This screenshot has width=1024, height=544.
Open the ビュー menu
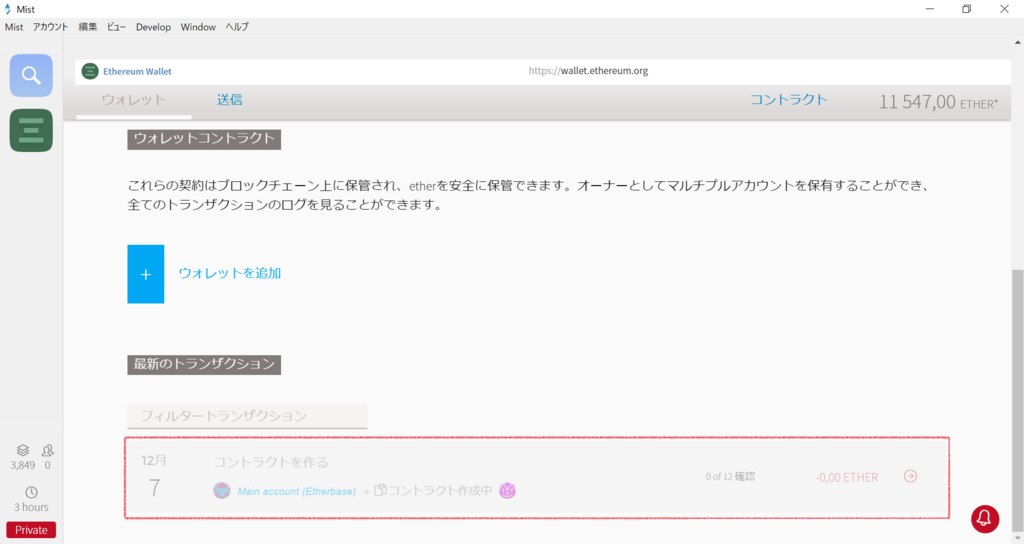[x=116, y=27]
